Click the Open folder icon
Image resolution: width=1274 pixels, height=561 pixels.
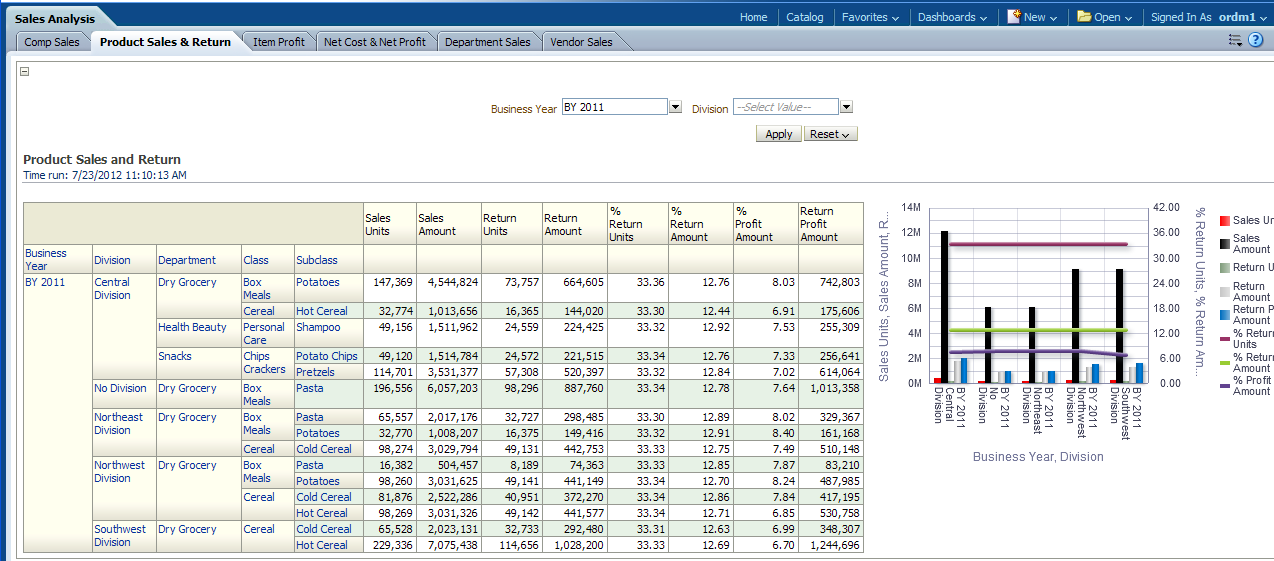point(1084,17)
